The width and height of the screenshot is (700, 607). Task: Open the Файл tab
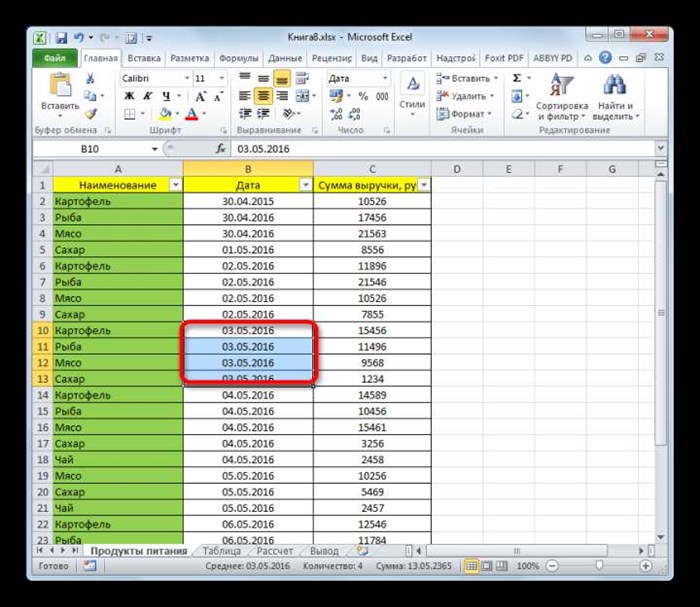54,58
